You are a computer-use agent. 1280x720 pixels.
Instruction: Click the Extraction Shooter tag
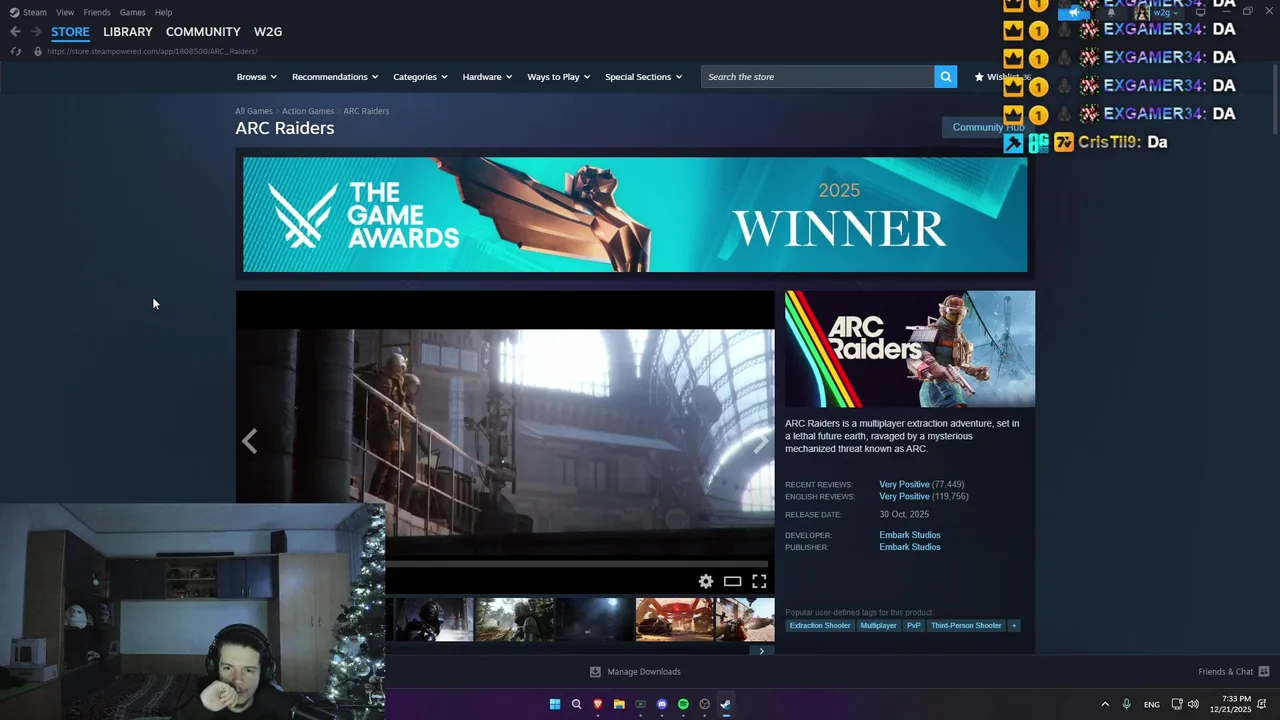(x=820, y=626)
